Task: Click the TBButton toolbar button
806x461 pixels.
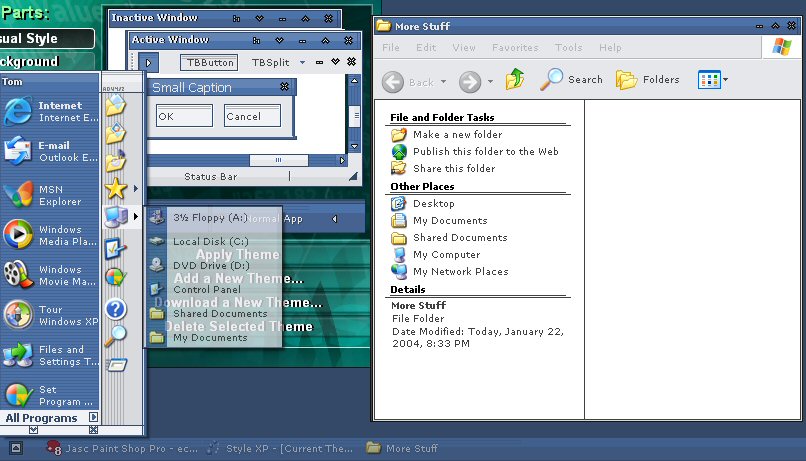Action: point(209,63)
